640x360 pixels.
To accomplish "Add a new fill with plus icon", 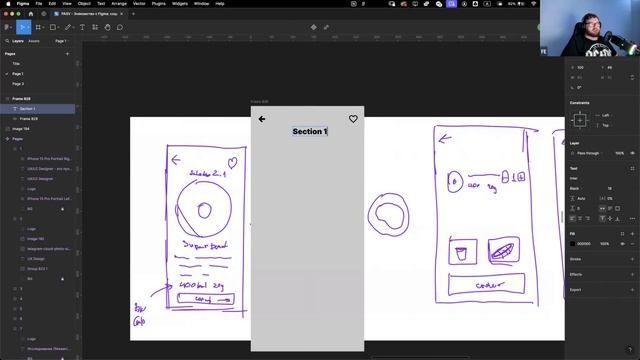I will point(632,234).
